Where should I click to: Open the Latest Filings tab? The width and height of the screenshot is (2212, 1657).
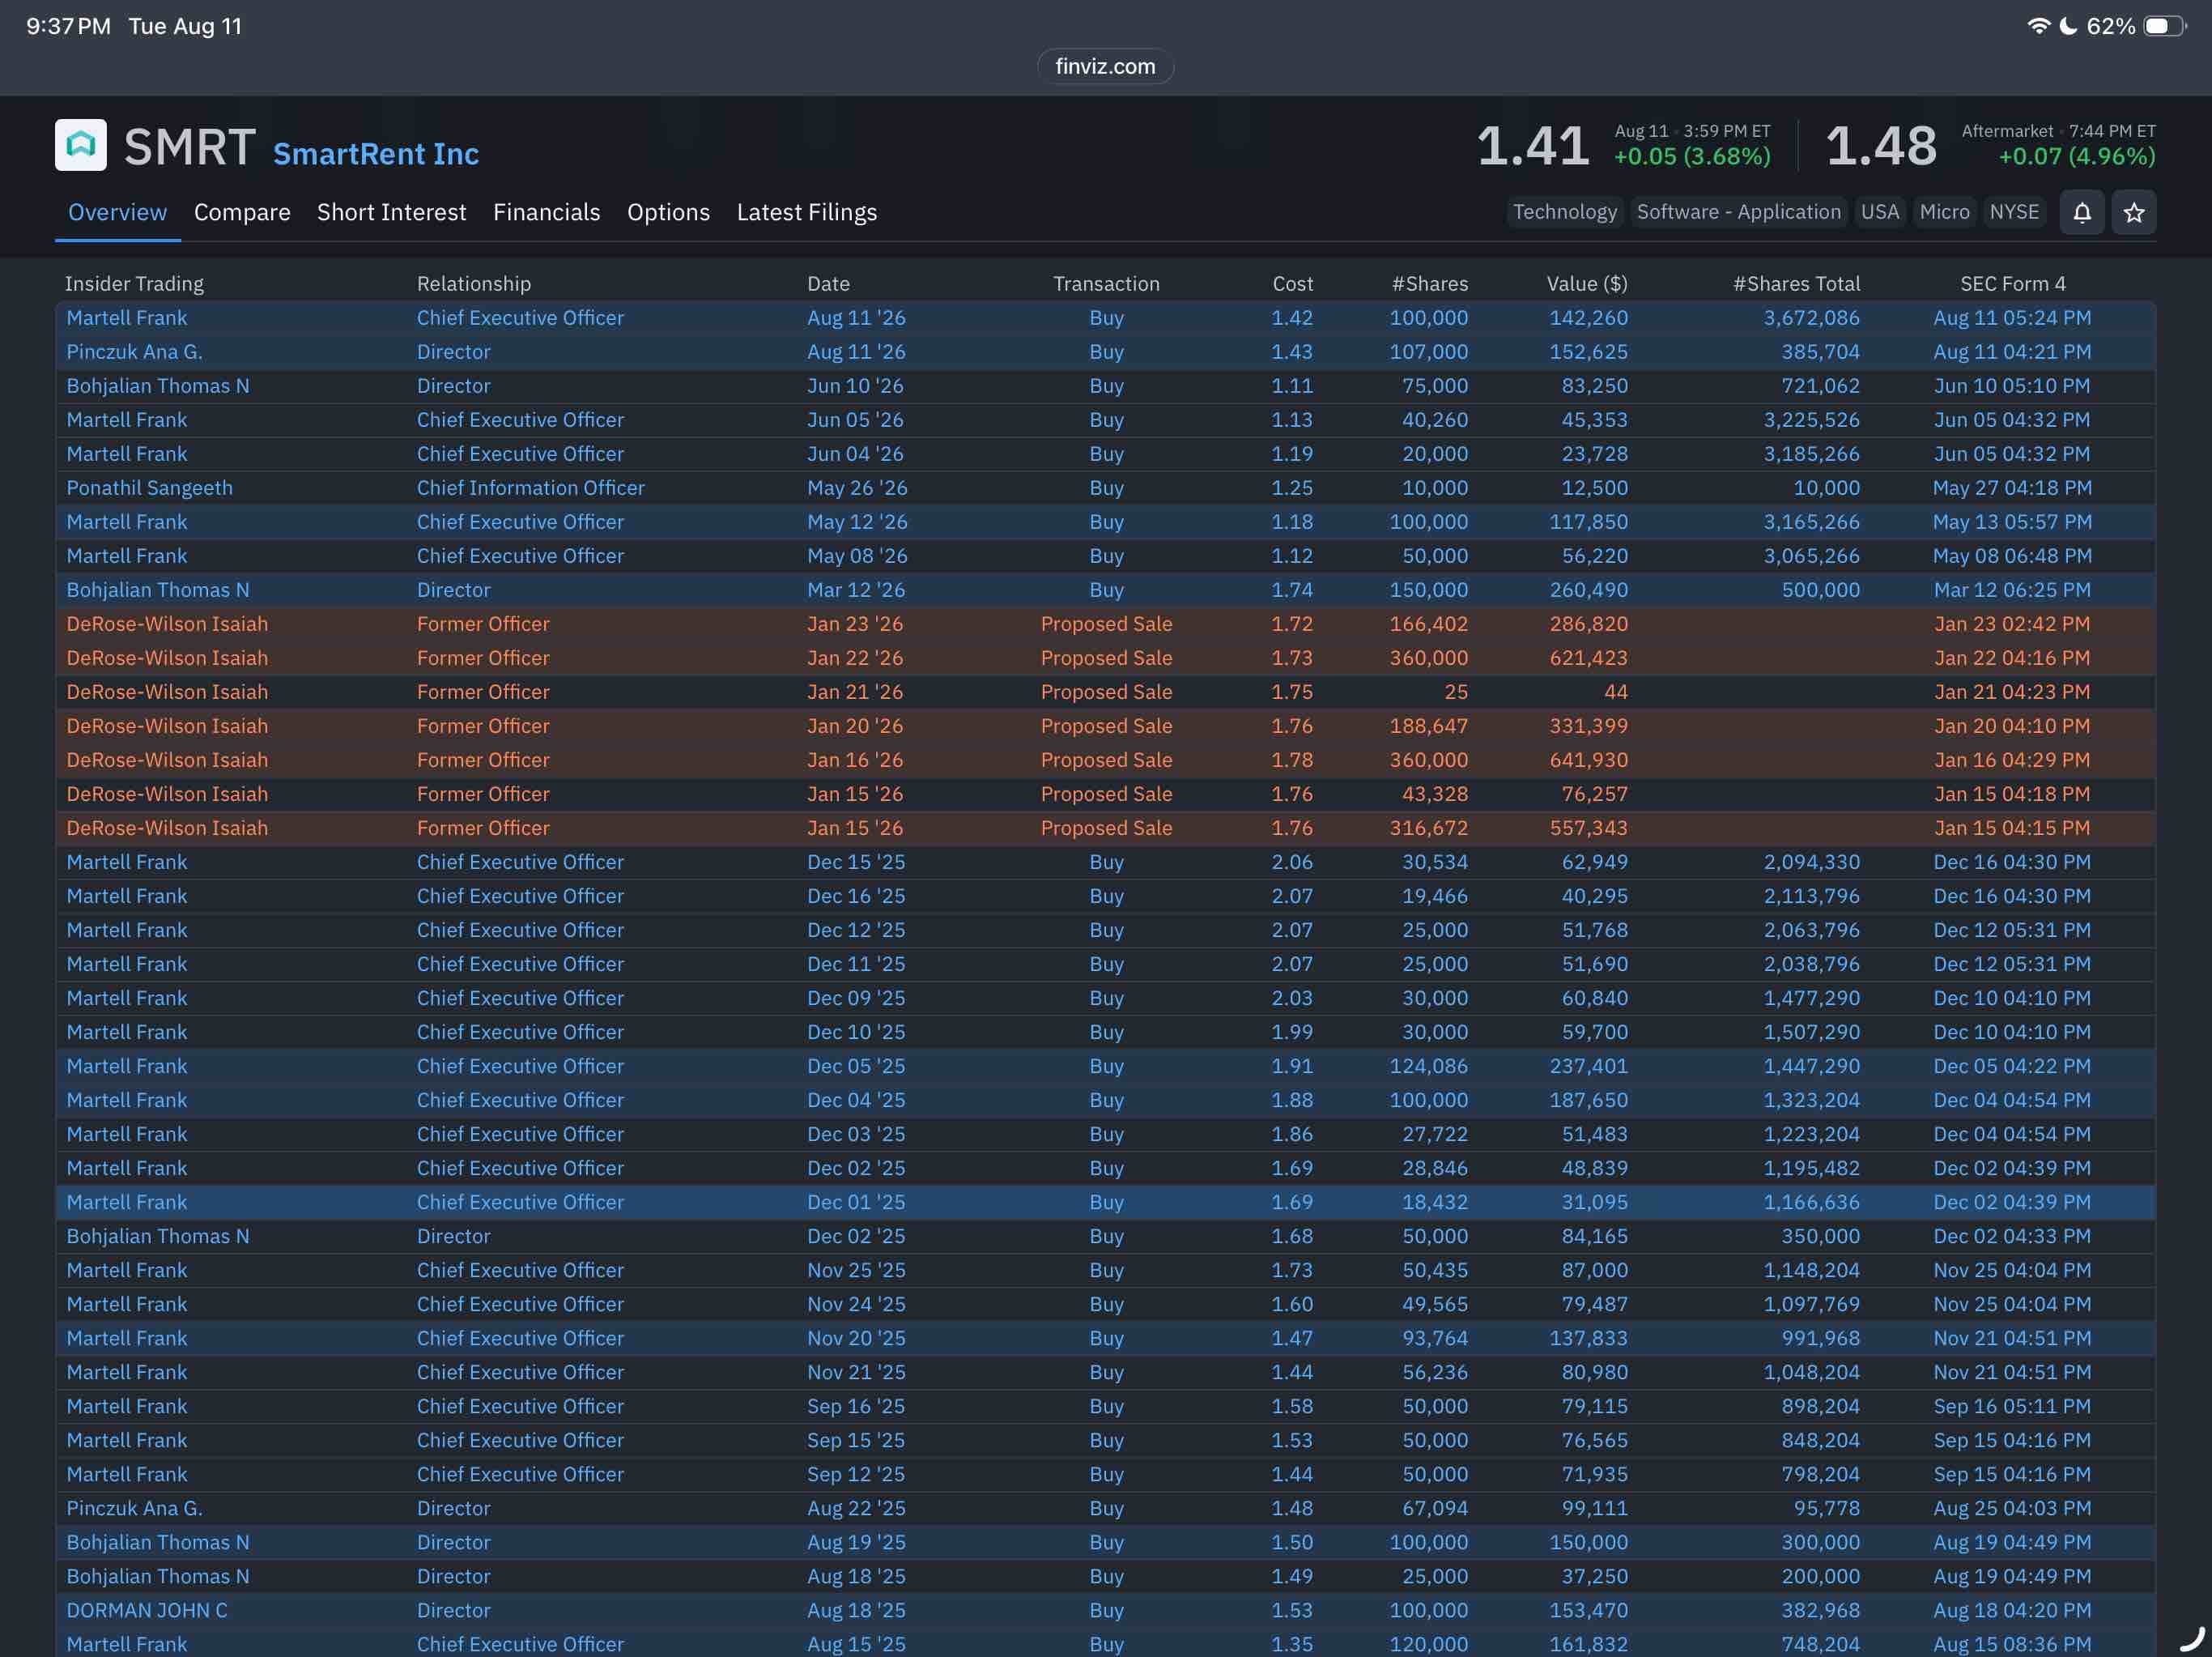pyautogui.click(x=807, y=212)
